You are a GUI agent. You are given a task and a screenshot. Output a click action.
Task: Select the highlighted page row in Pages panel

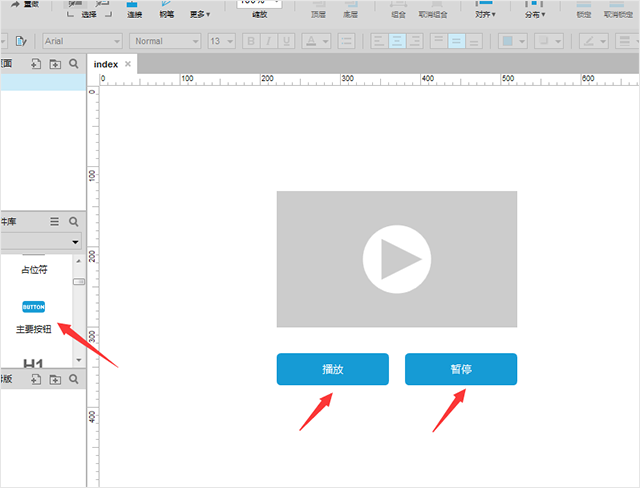coord(43,82)
